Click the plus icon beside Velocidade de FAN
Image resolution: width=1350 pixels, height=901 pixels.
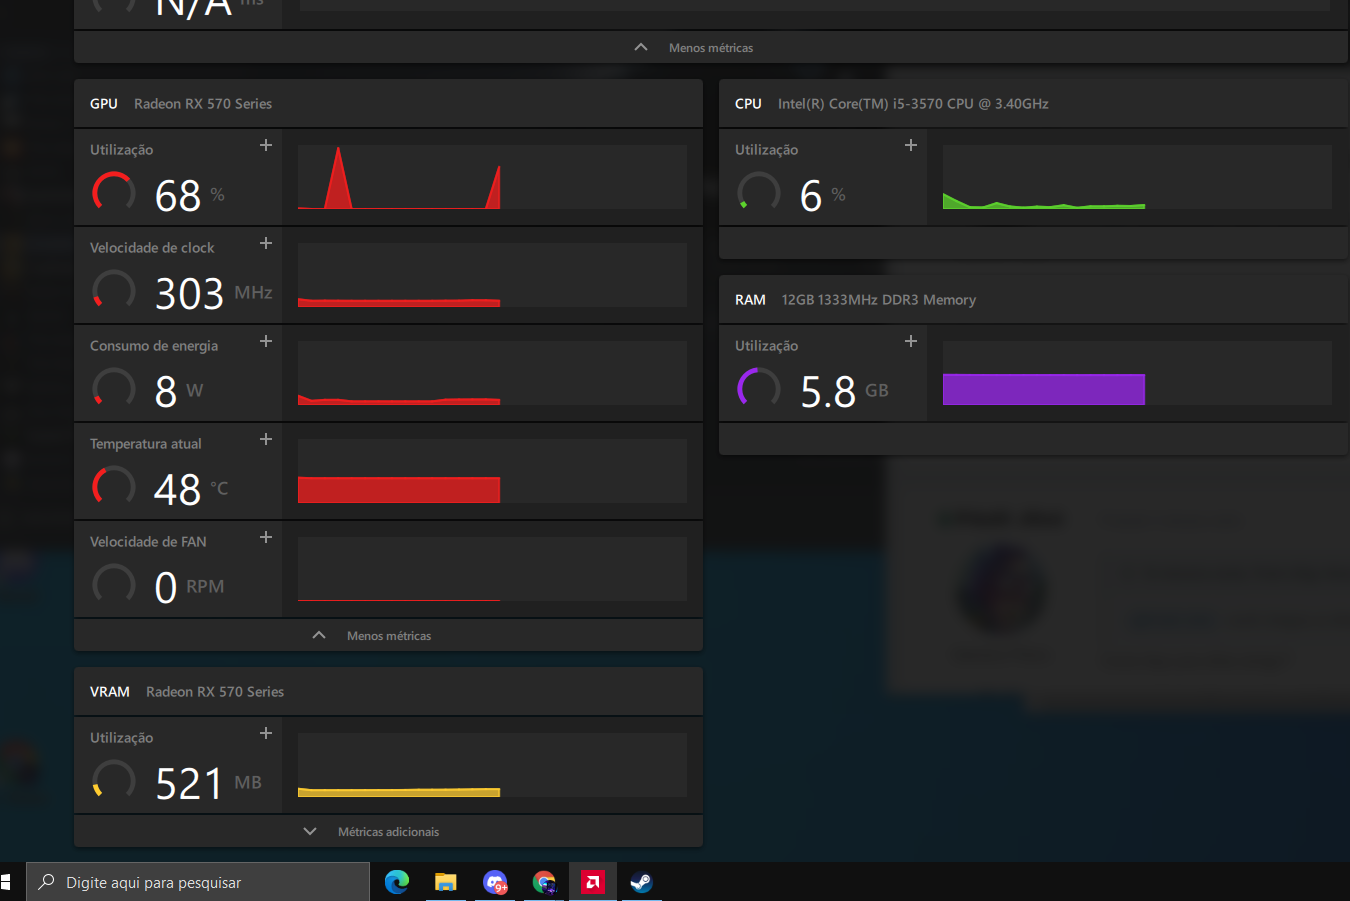click(266, 538)
